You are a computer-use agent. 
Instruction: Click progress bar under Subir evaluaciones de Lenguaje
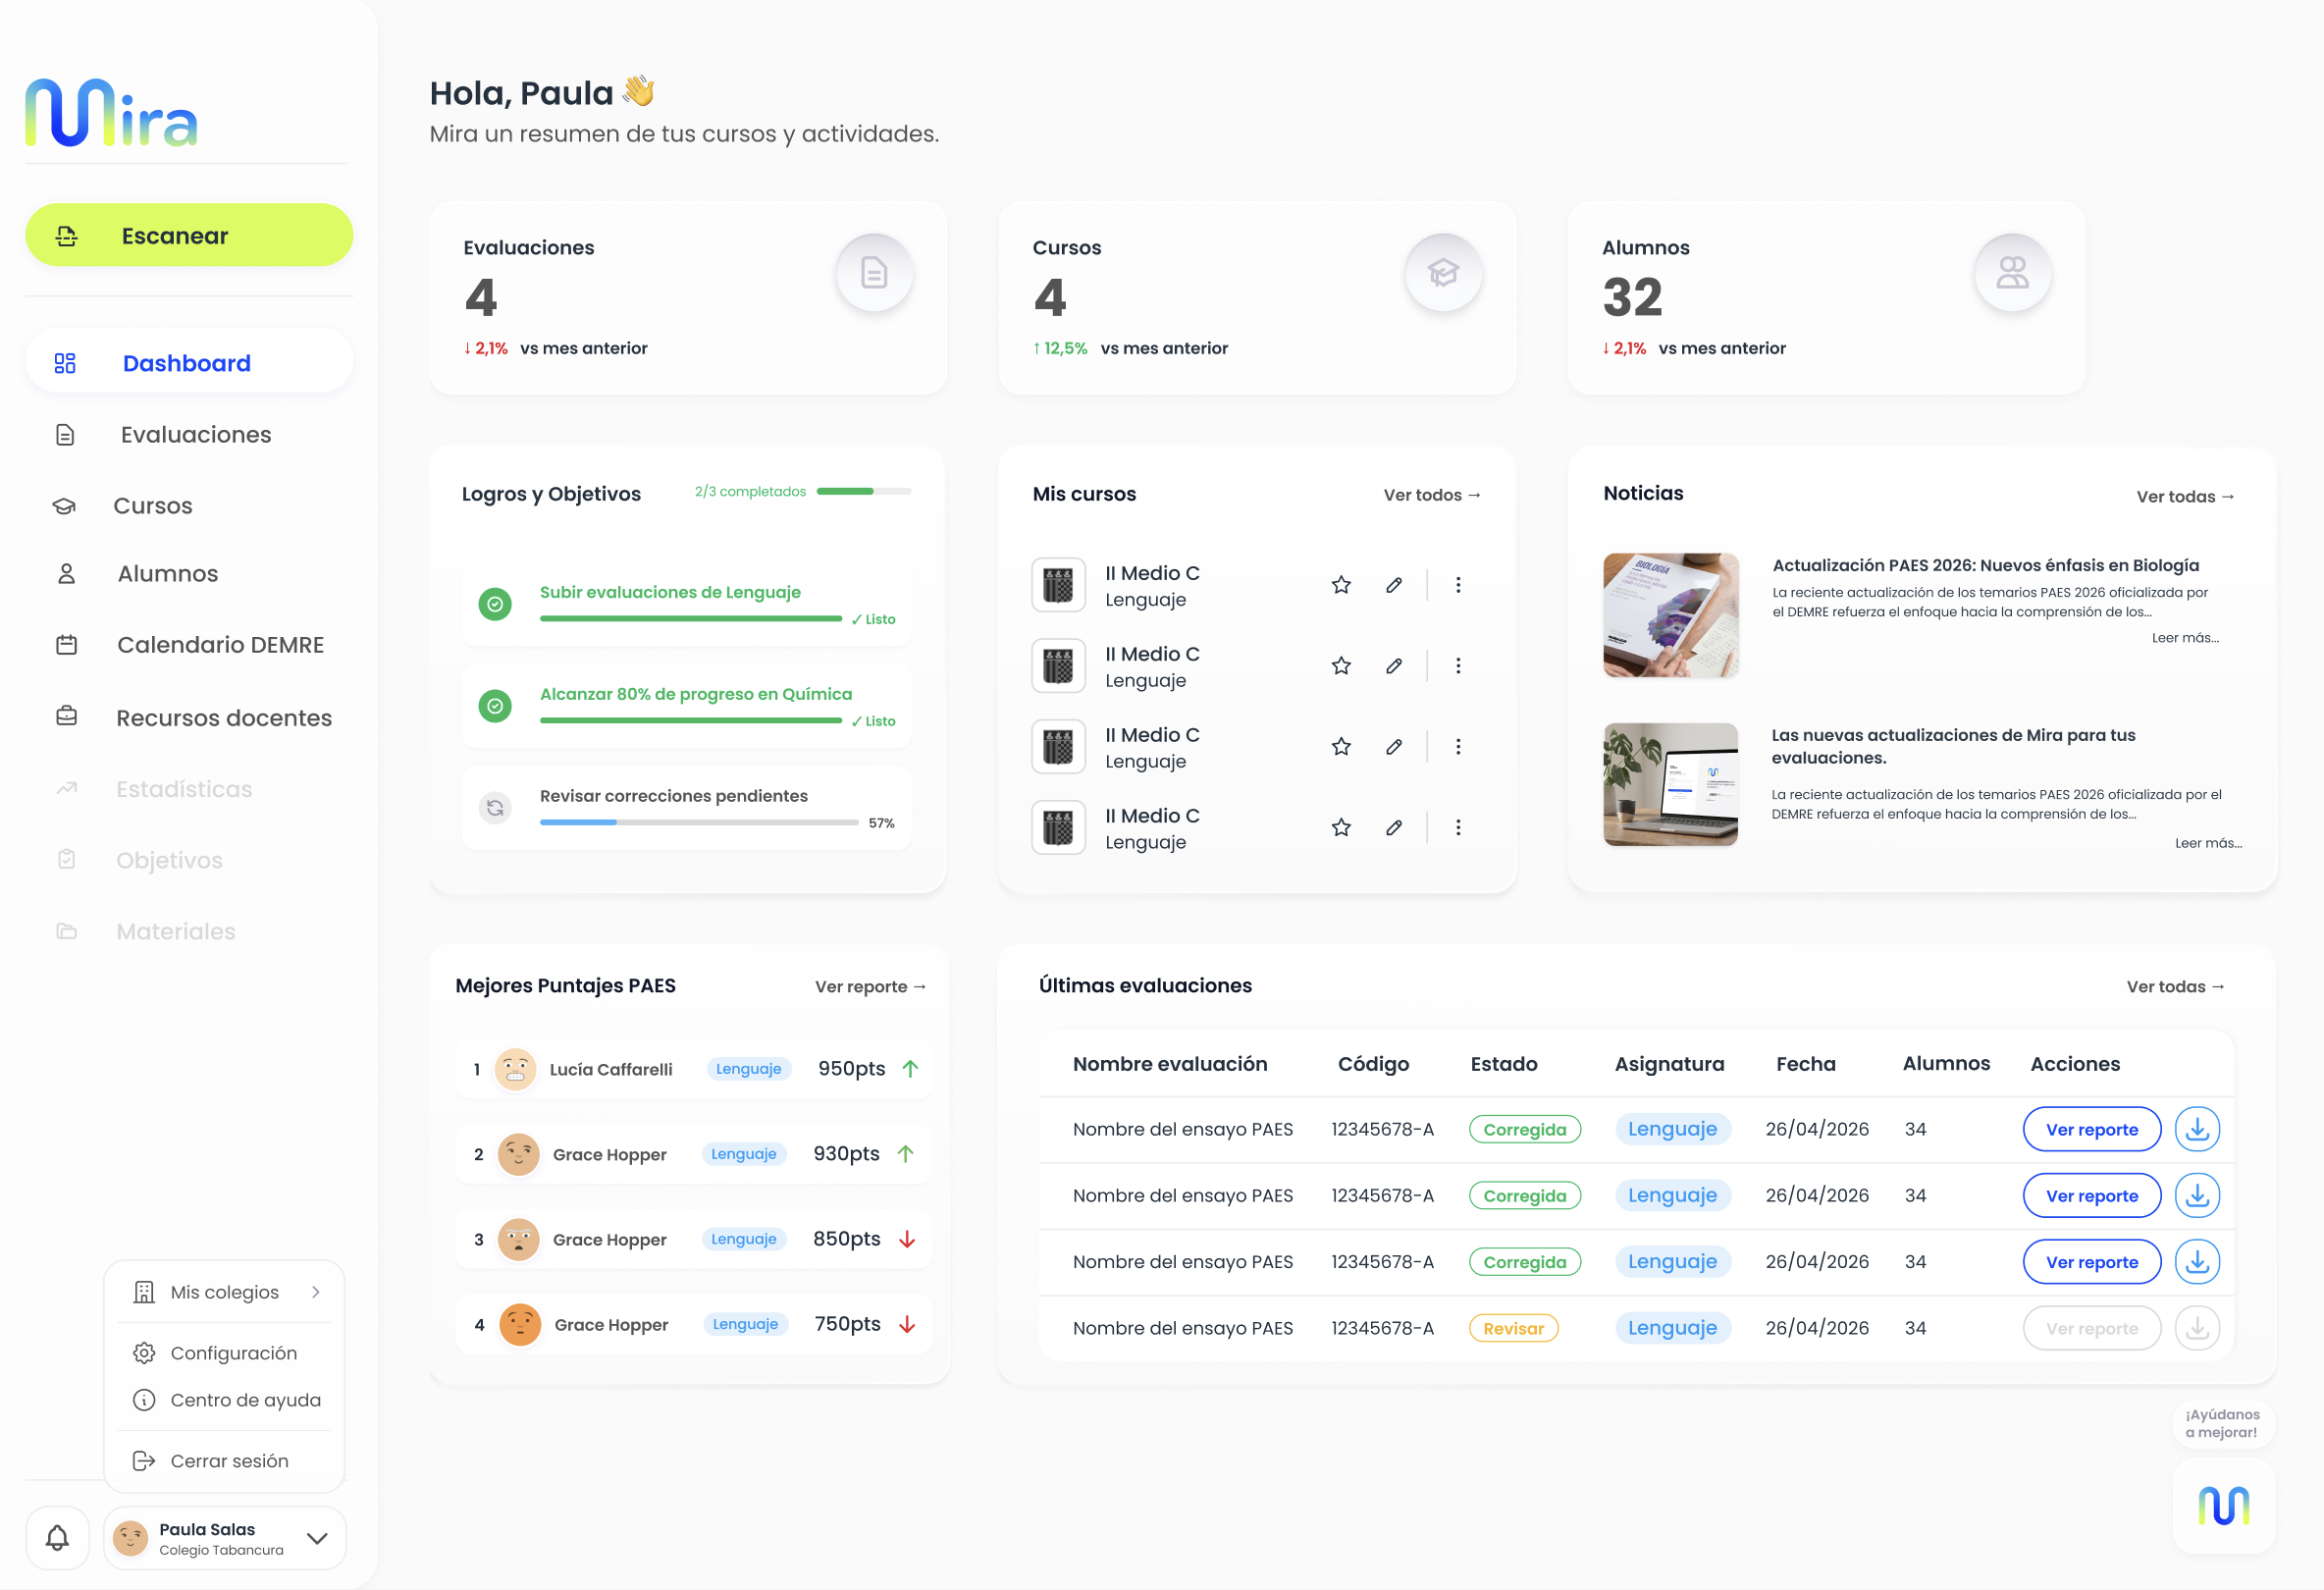(x=691, y=619)
